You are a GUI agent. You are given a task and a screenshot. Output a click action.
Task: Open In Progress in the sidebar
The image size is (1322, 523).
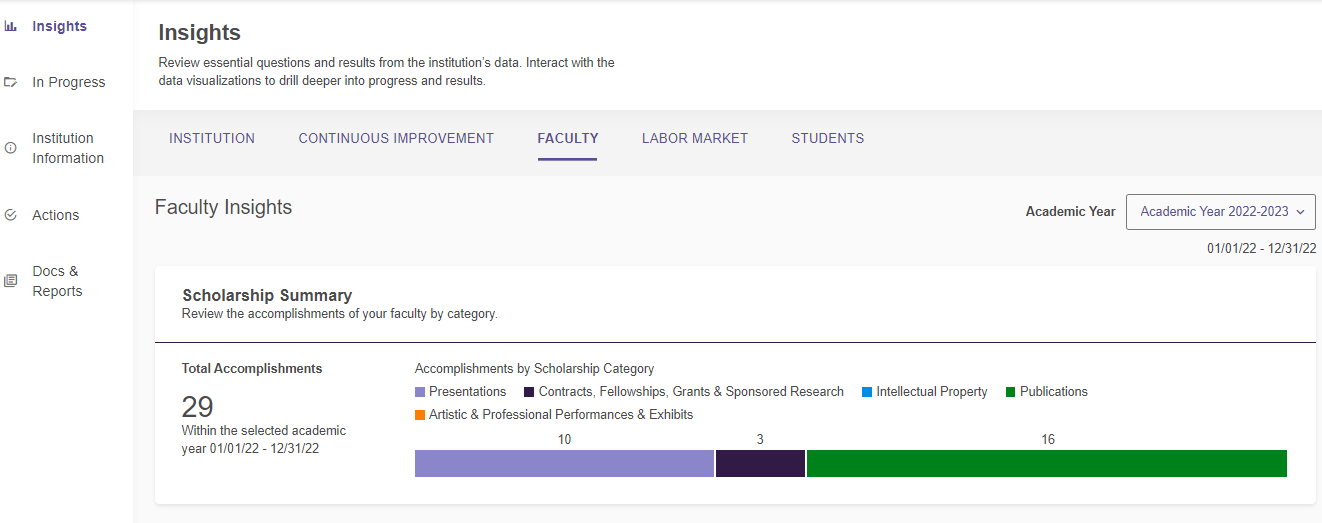click(x=68, y=82)
